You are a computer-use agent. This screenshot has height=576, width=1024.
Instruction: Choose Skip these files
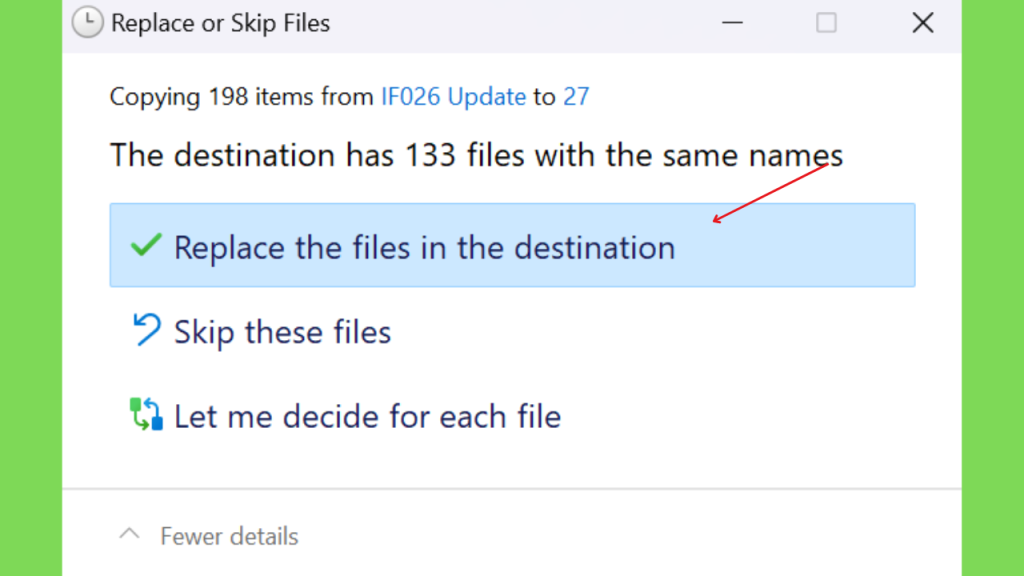[x=282, y=332]
